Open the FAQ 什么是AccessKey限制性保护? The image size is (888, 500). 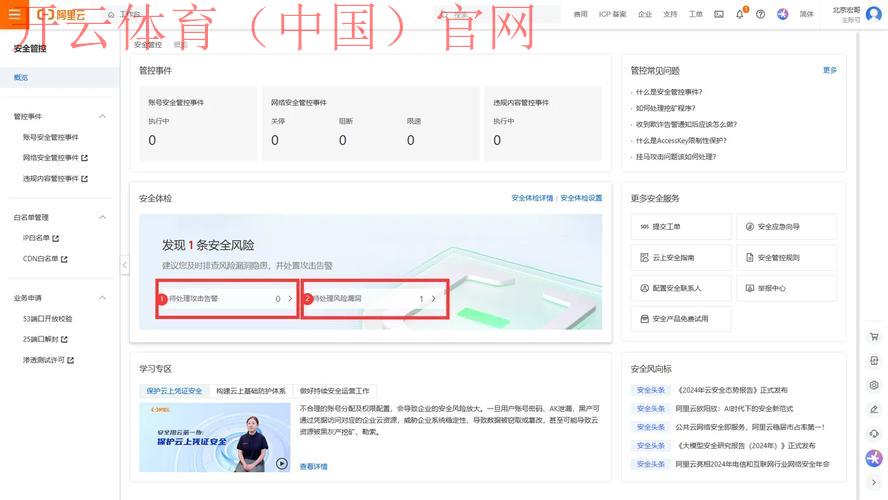coord(681,140)
